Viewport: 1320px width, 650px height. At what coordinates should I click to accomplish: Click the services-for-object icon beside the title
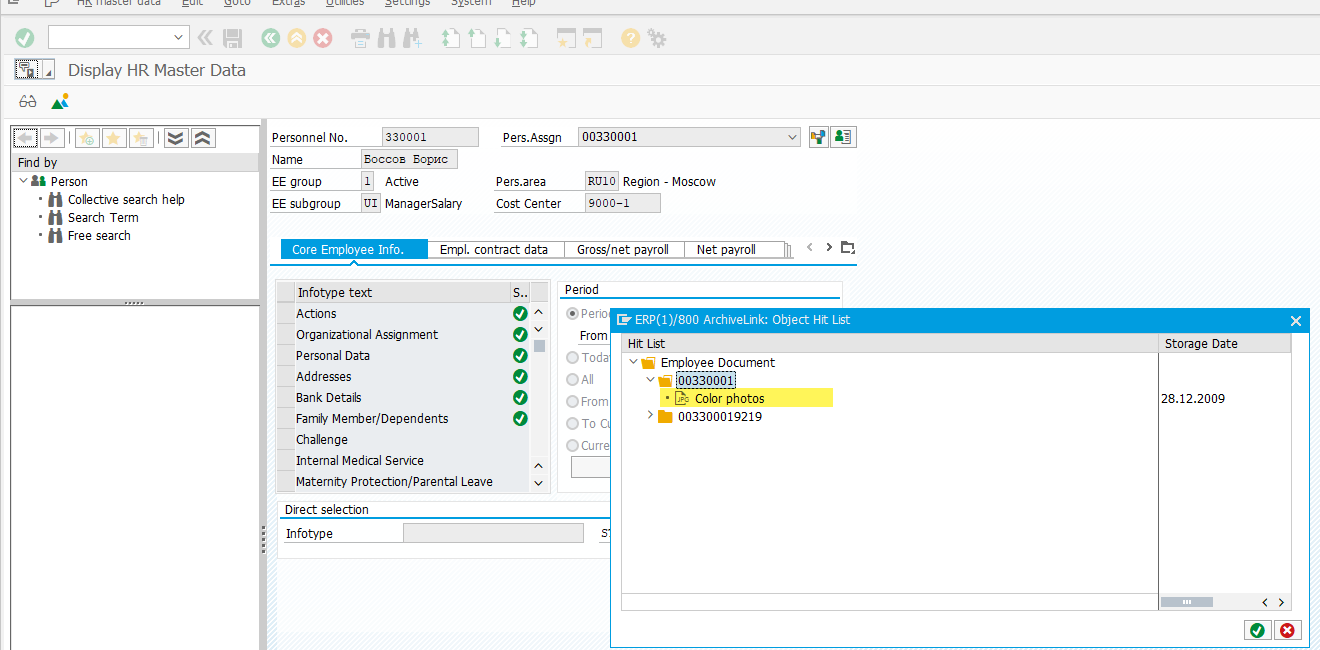[x=26, y=70]
